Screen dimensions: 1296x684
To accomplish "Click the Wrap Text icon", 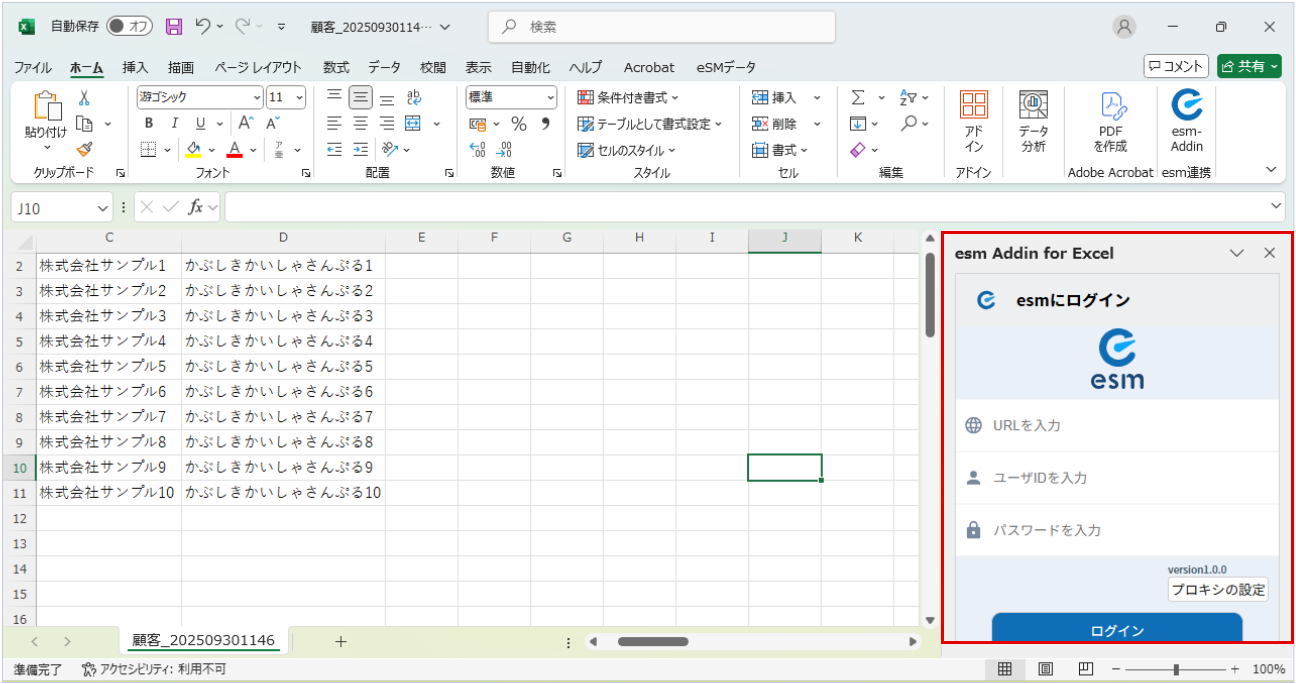I will (x=414, y=98).
